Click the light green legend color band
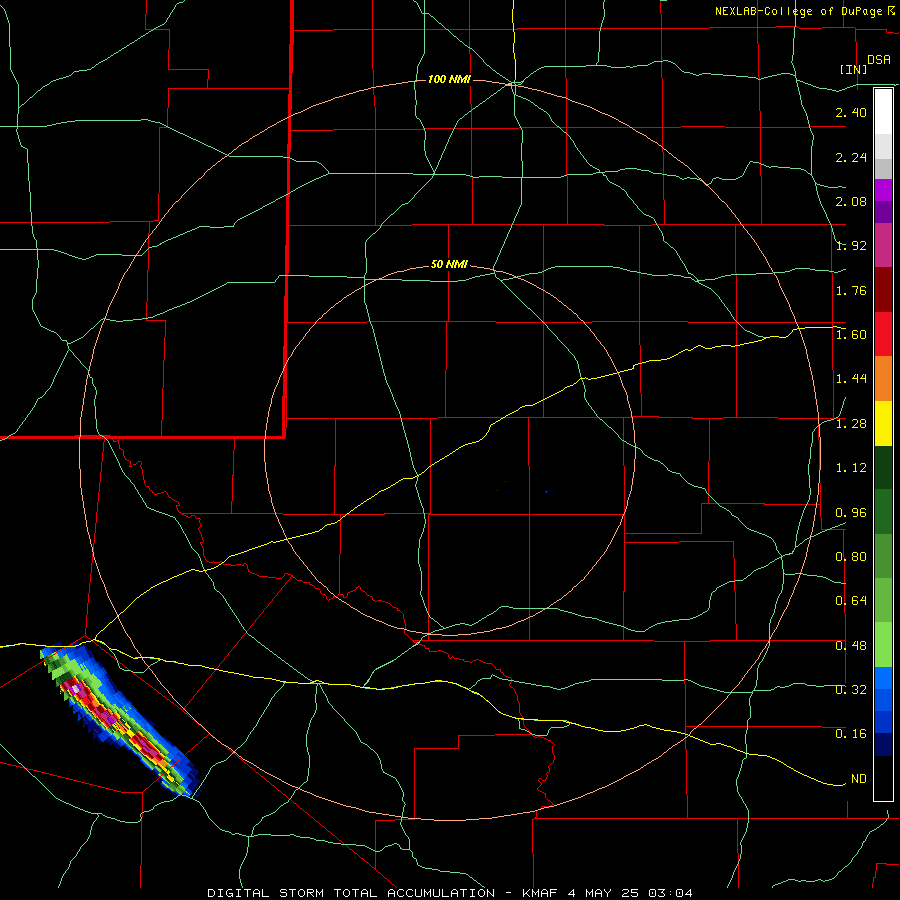The image size is (900, 900). tap(883, 645)
